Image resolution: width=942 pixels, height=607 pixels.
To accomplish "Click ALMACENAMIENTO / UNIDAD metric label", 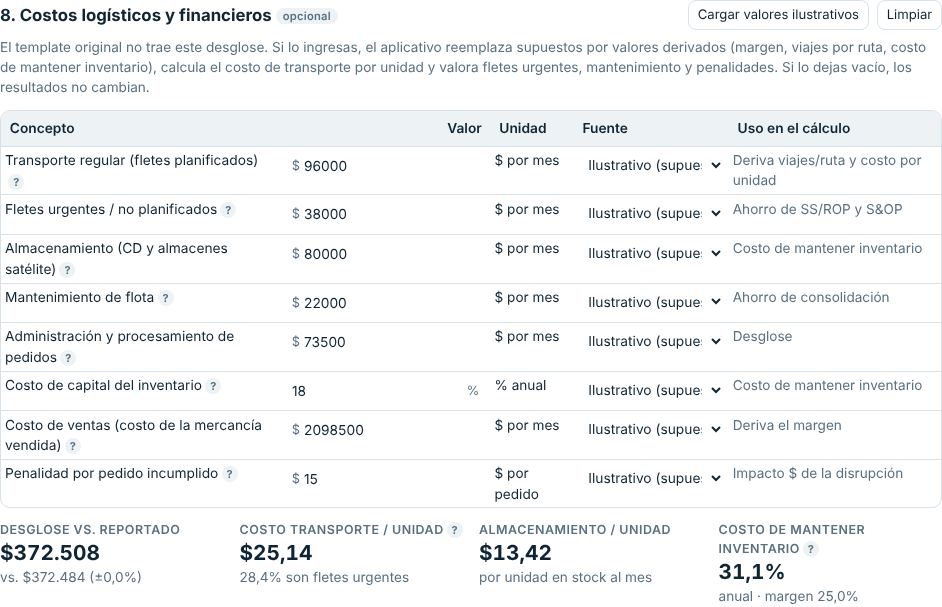I will click(x=574, y=530).
